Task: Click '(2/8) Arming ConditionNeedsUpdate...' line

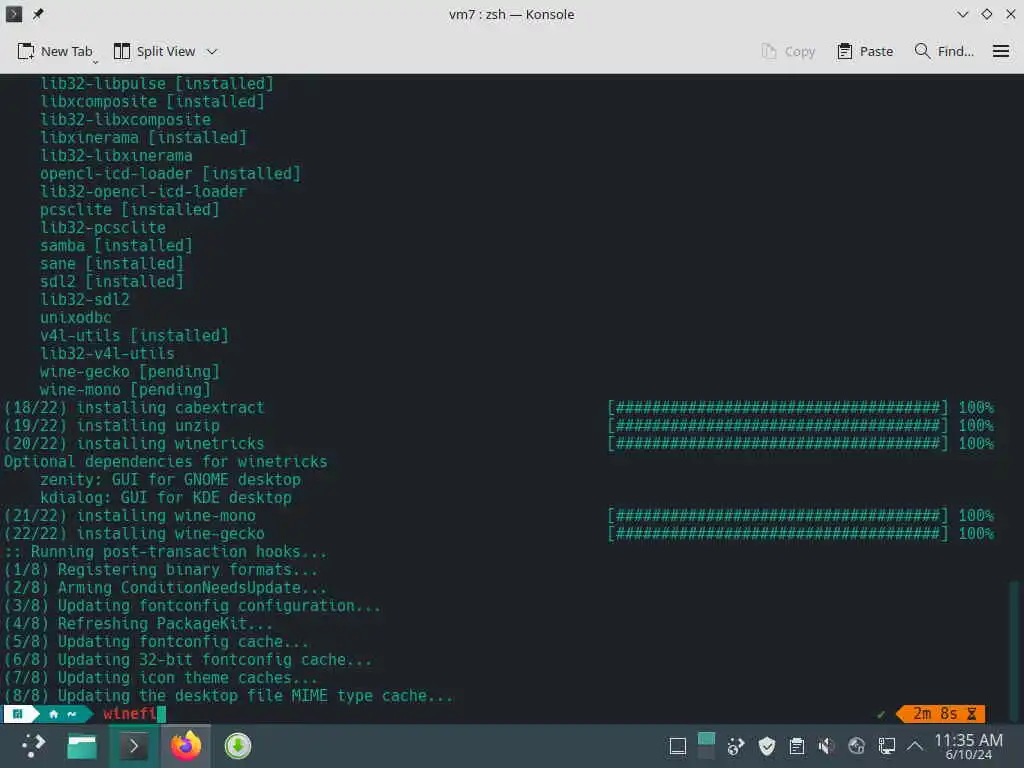Action: (165, 588)
